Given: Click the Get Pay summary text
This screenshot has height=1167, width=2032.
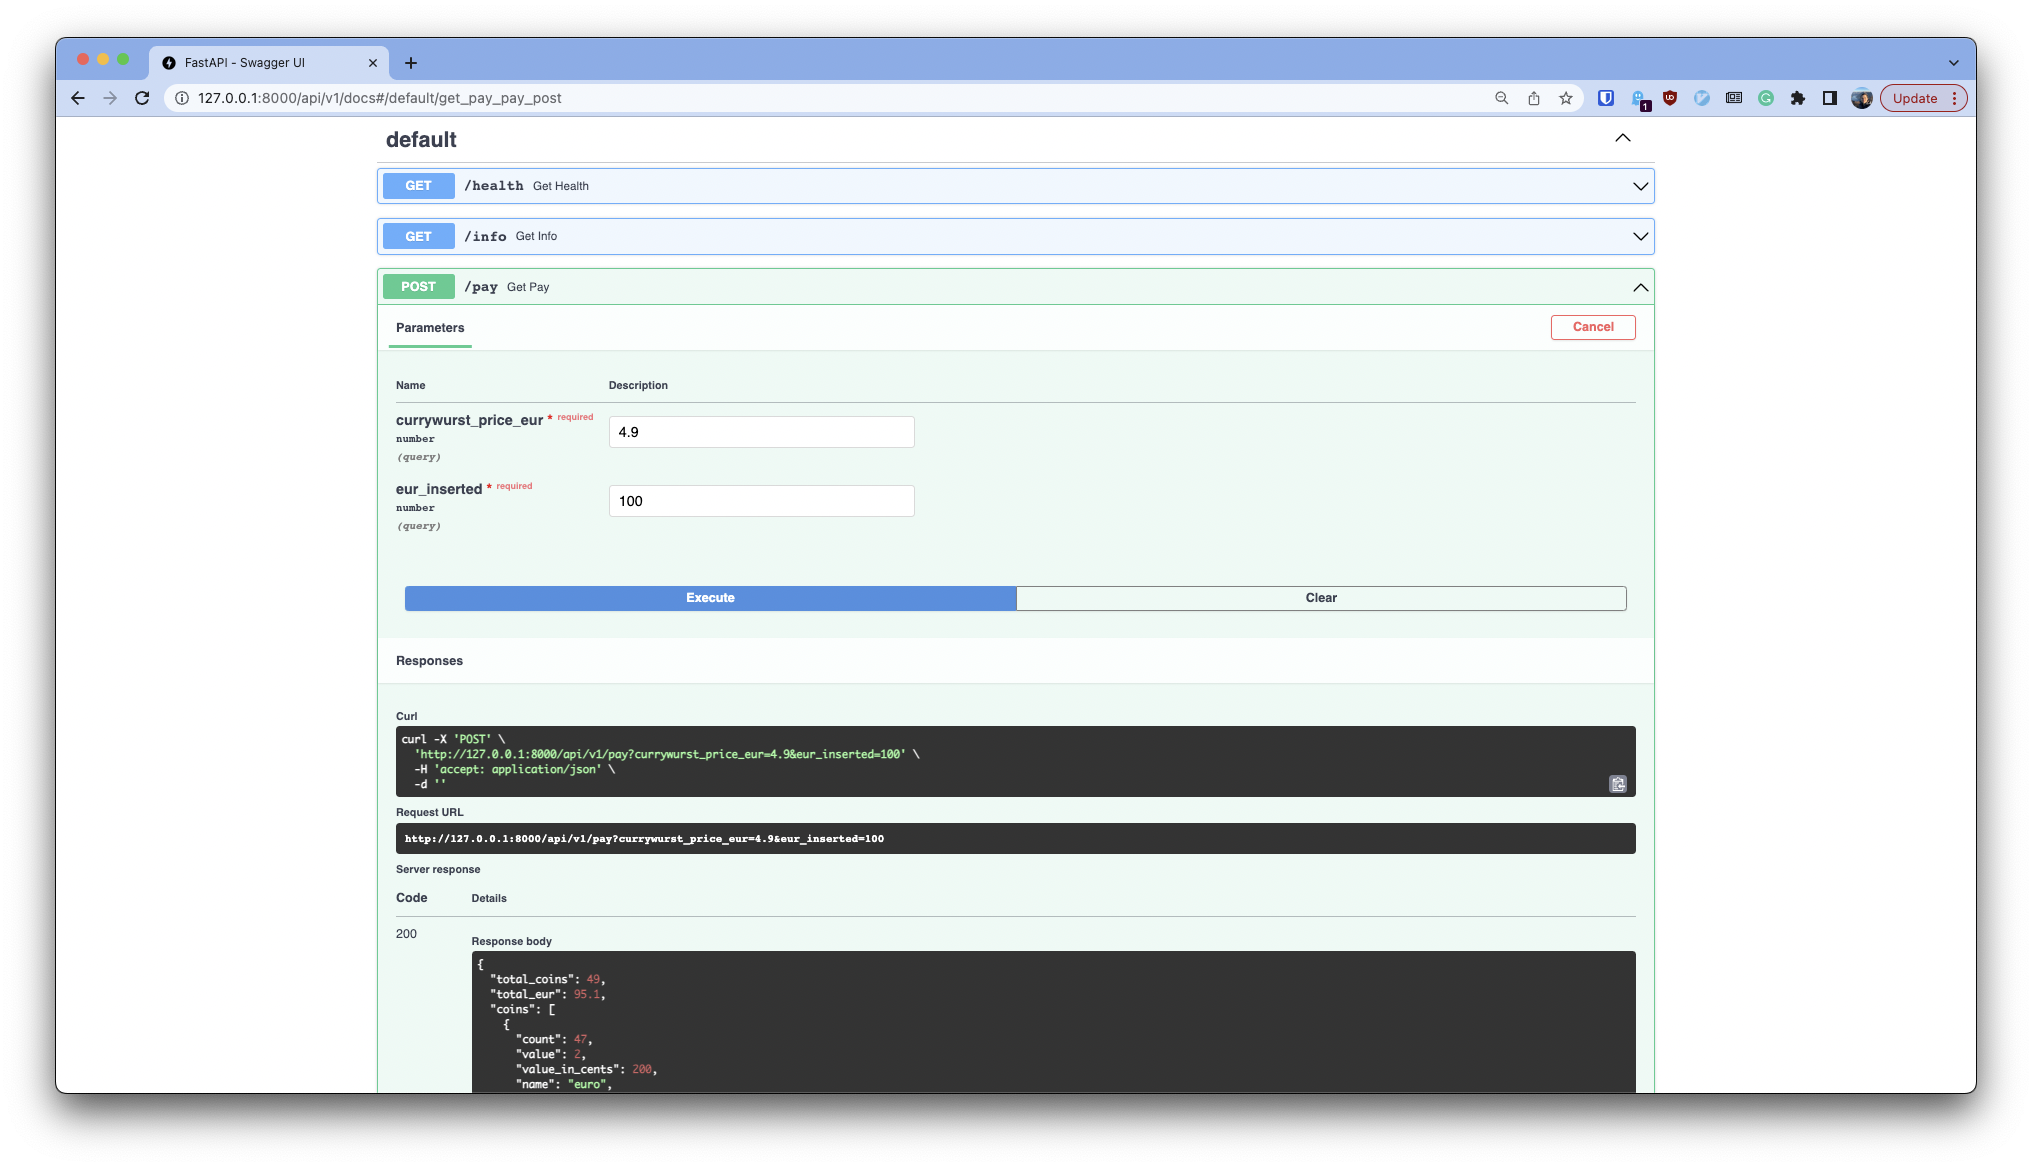Looking at the screenshot, I should 528,287.
